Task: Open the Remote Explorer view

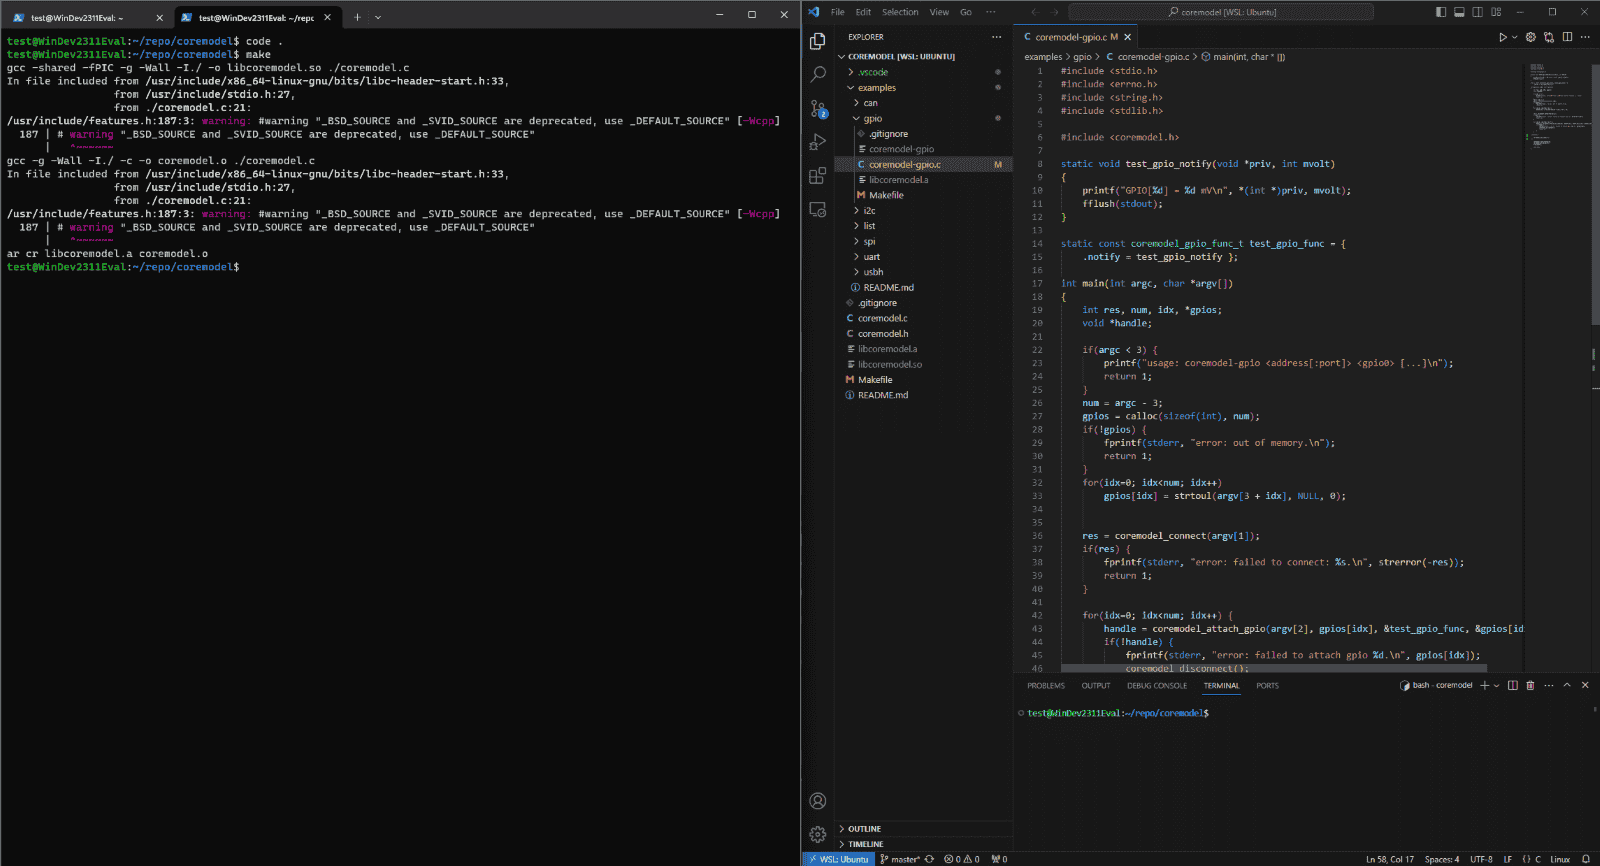Action: pos(818,210)
